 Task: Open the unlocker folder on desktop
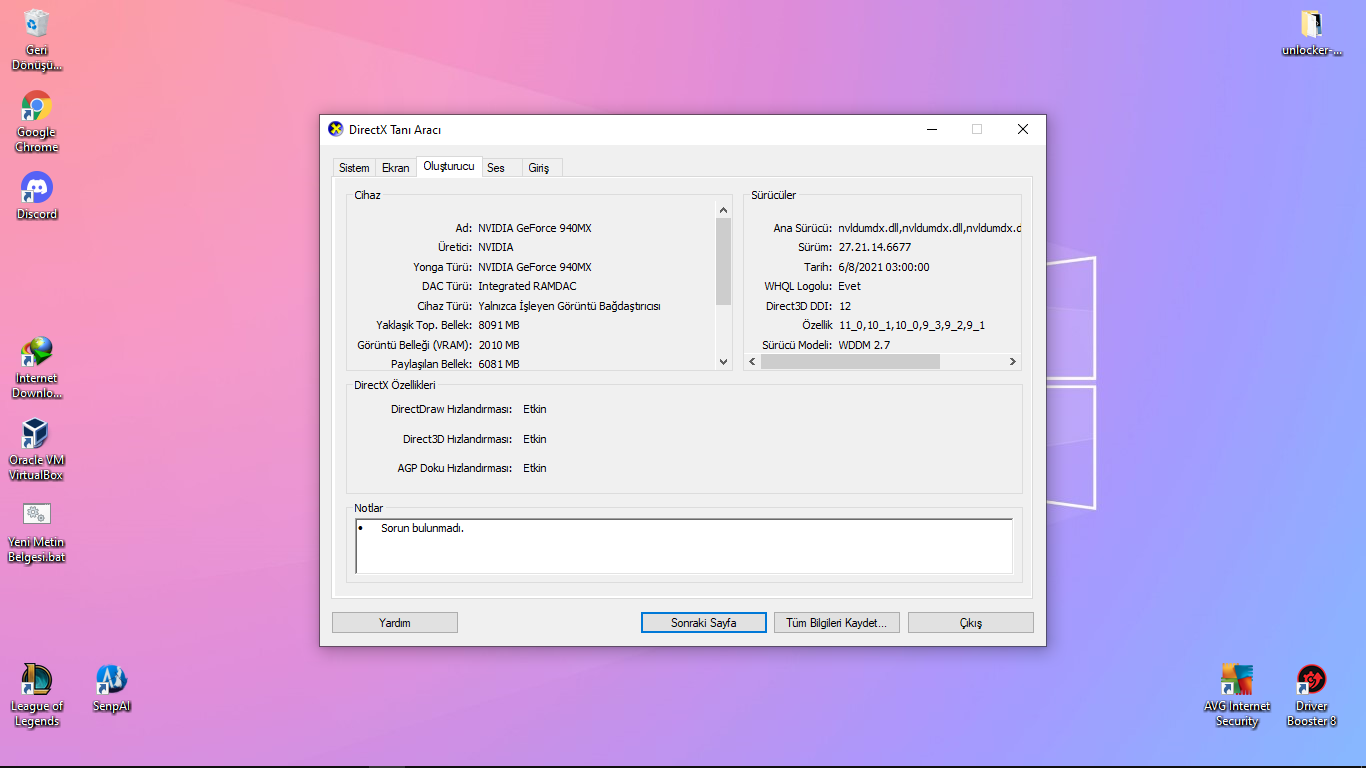[x=1311, y=32]
